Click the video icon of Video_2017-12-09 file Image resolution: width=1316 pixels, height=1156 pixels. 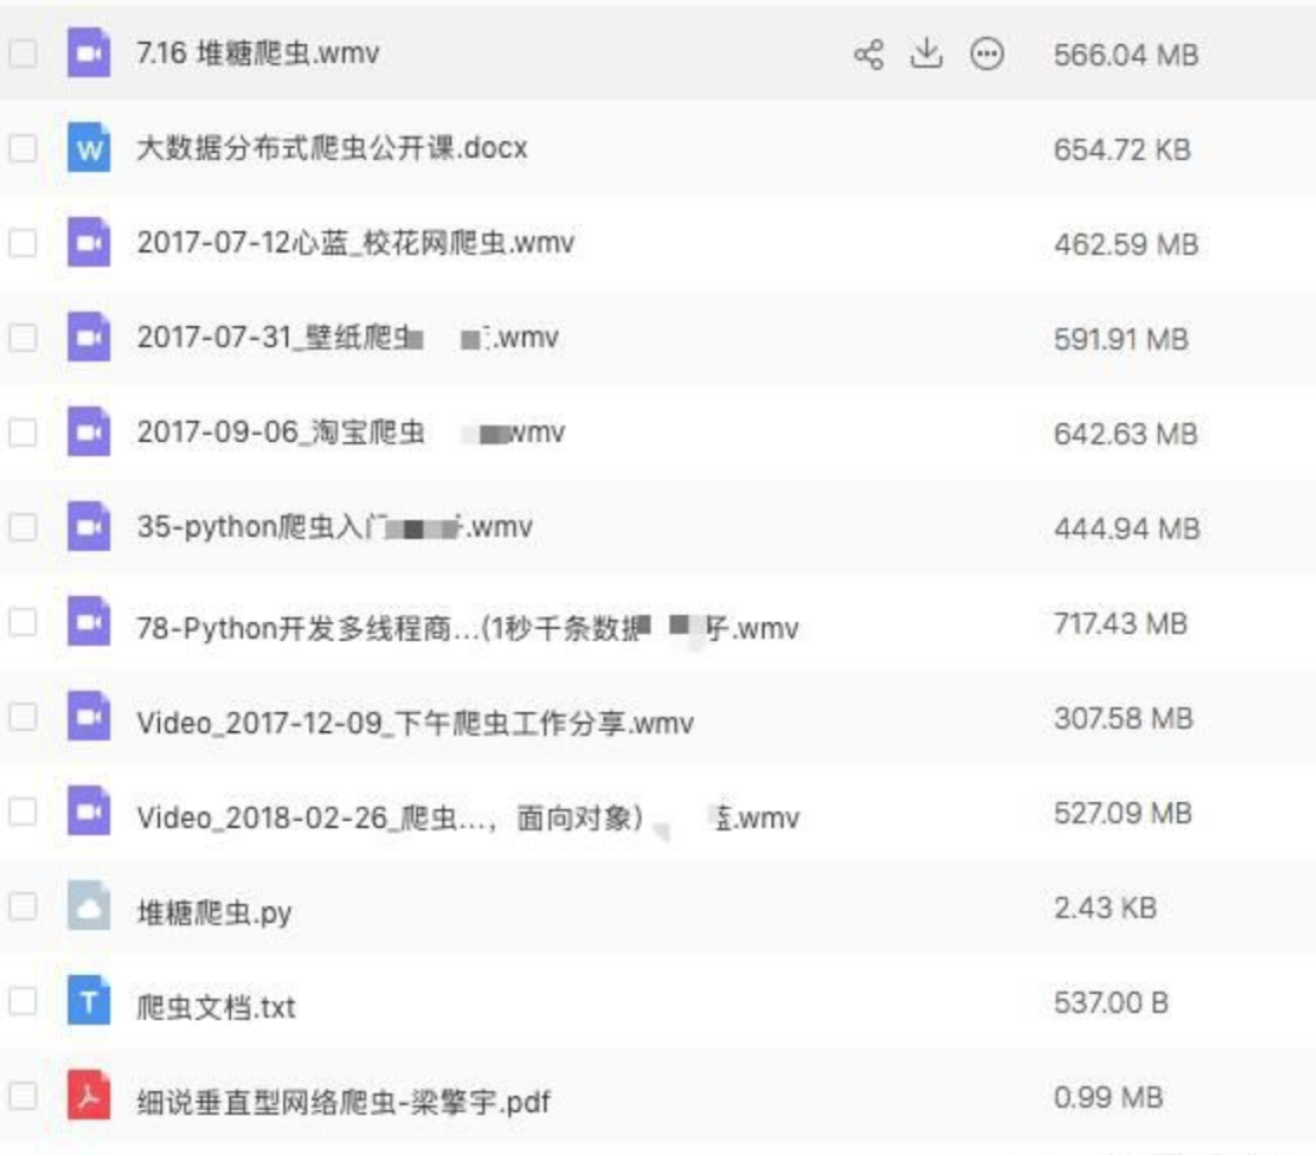[89, 716]
